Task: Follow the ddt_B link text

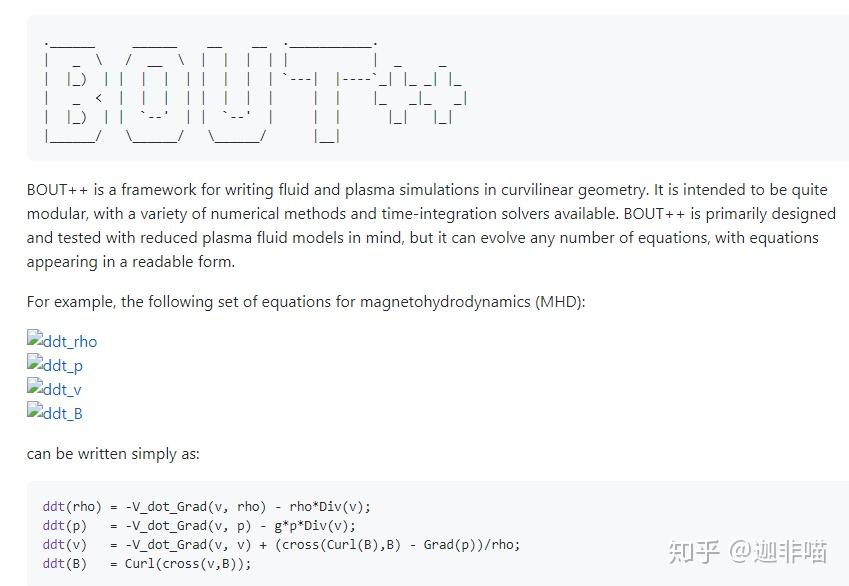Action: click(64, 414)
